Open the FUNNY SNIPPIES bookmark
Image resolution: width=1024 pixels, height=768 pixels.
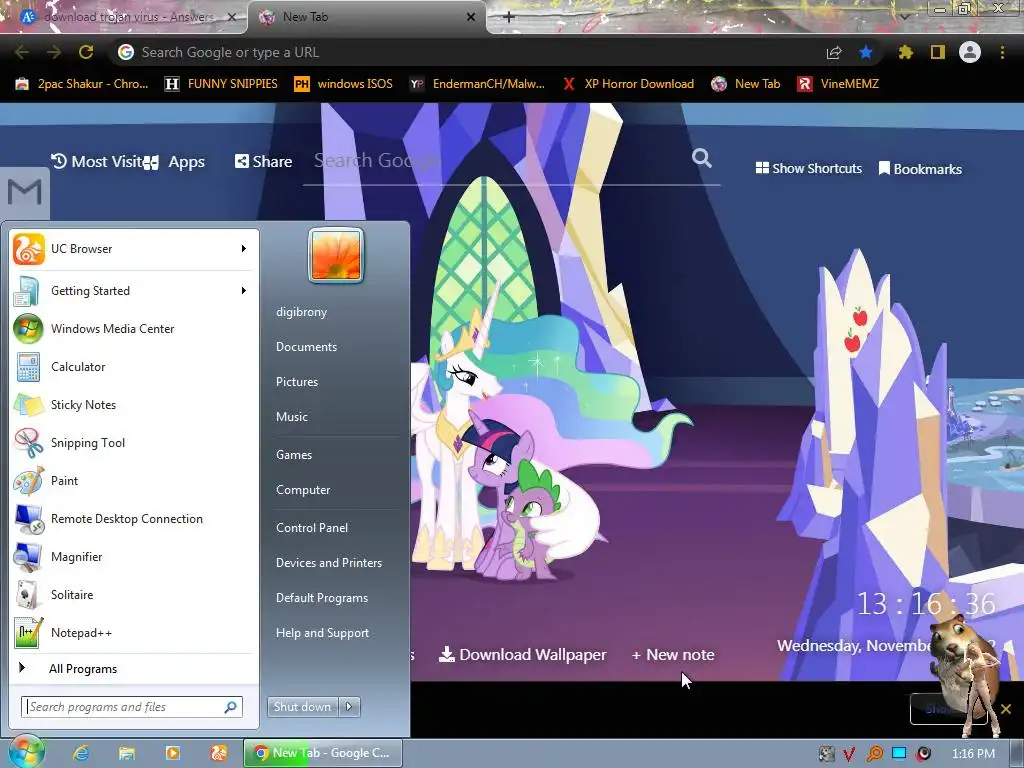point(221,84)
